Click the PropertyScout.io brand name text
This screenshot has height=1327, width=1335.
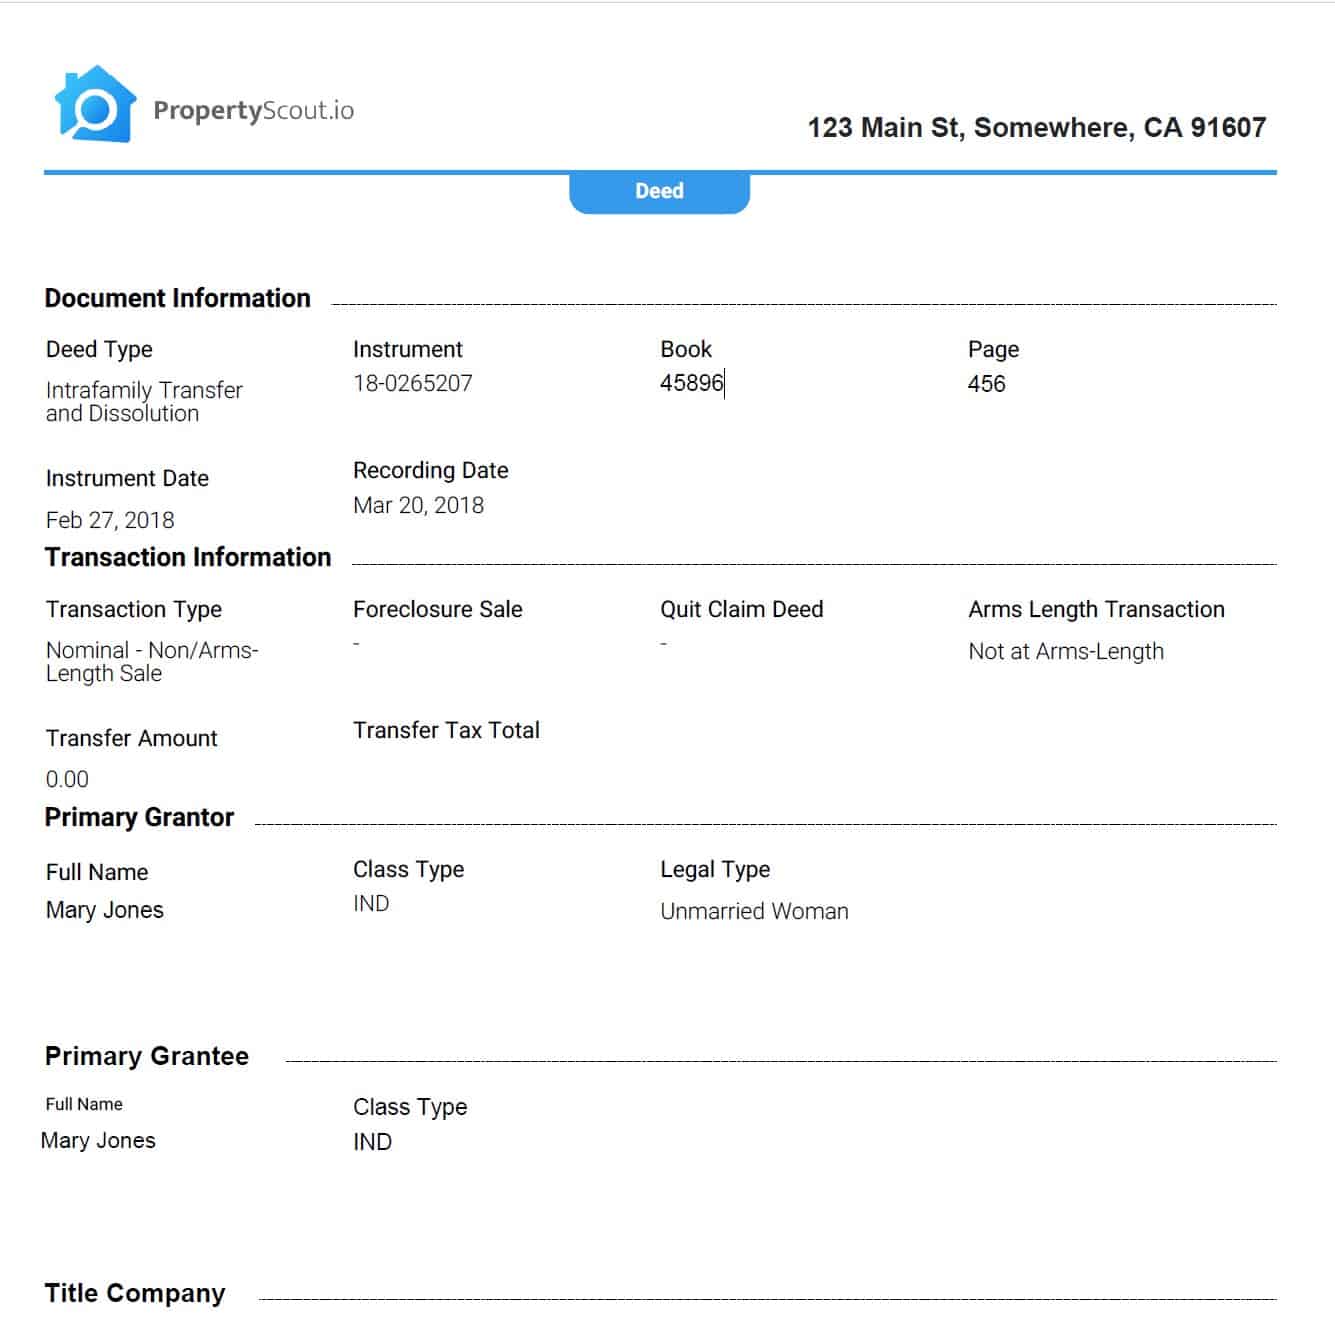click(253, 110)
